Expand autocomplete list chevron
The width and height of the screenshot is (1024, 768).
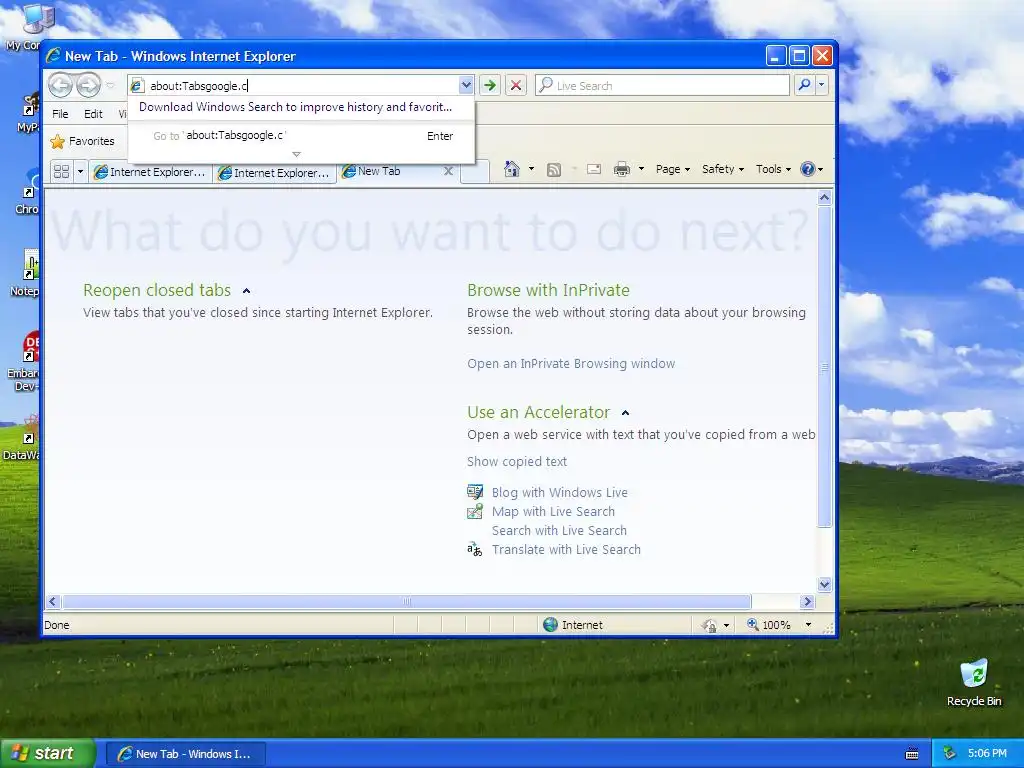point(296,155)
